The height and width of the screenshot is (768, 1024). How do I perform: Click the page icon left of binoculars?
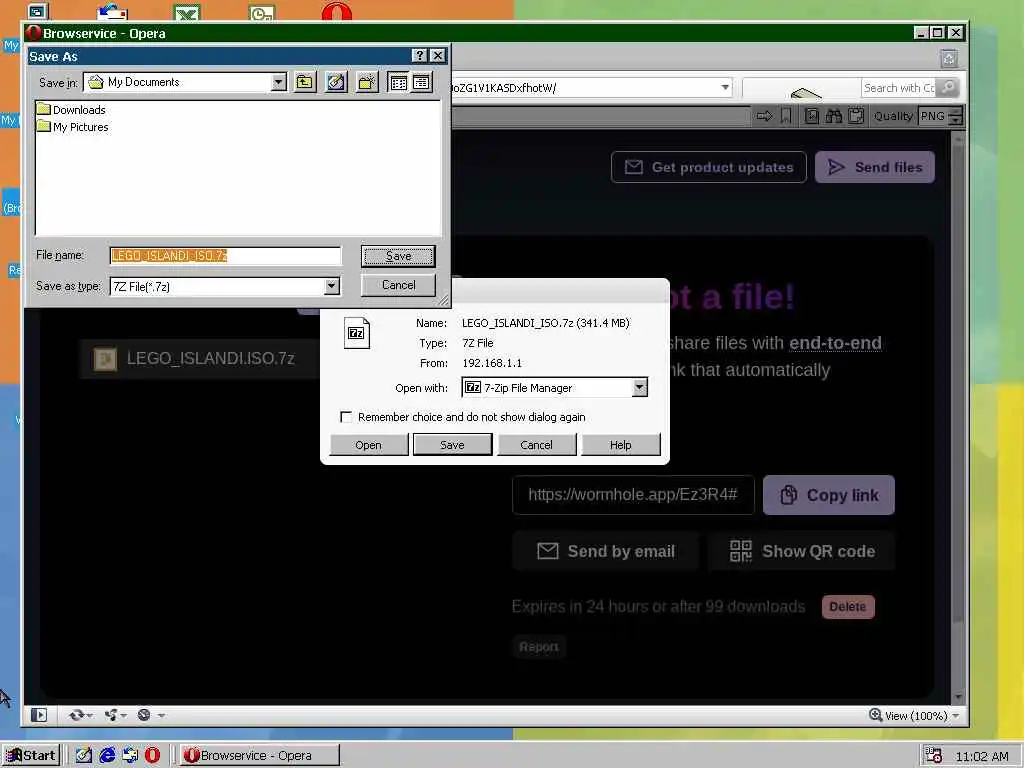pyautogui.click(x=812, y=116)
